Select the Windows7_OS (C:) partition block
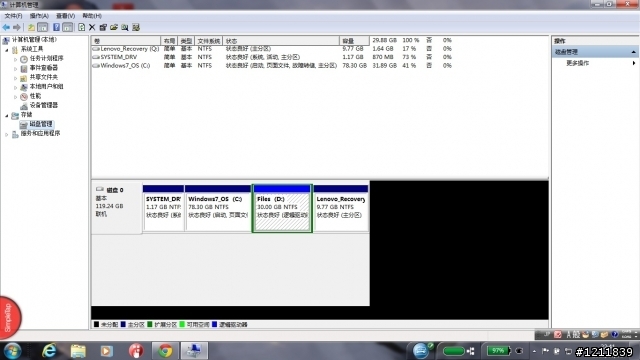 (218, 208)
